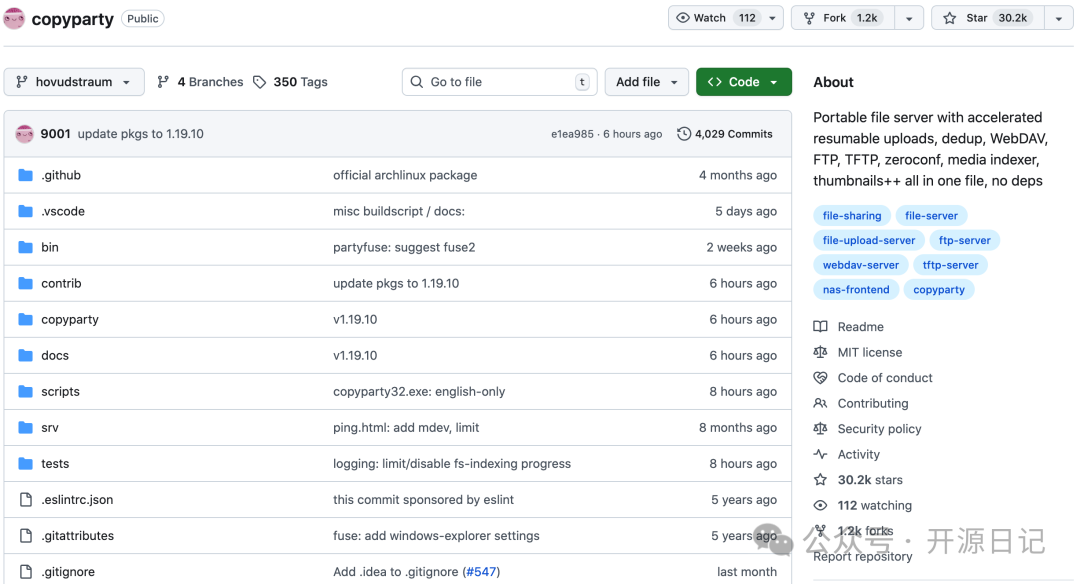The width and height of the screenshot is (1080, 584).
Task: Expand the Add file dropdown
Action: [x=647, y=82]
